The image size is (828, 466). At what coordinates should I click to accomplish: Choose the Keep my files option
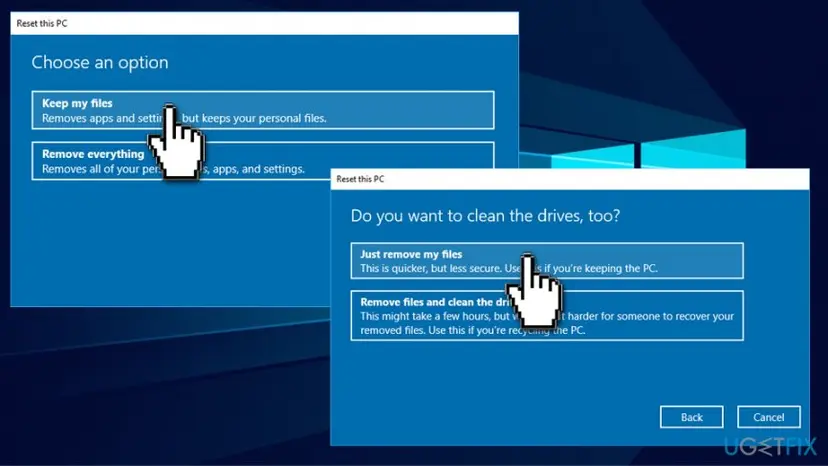[x=263, y=110]
